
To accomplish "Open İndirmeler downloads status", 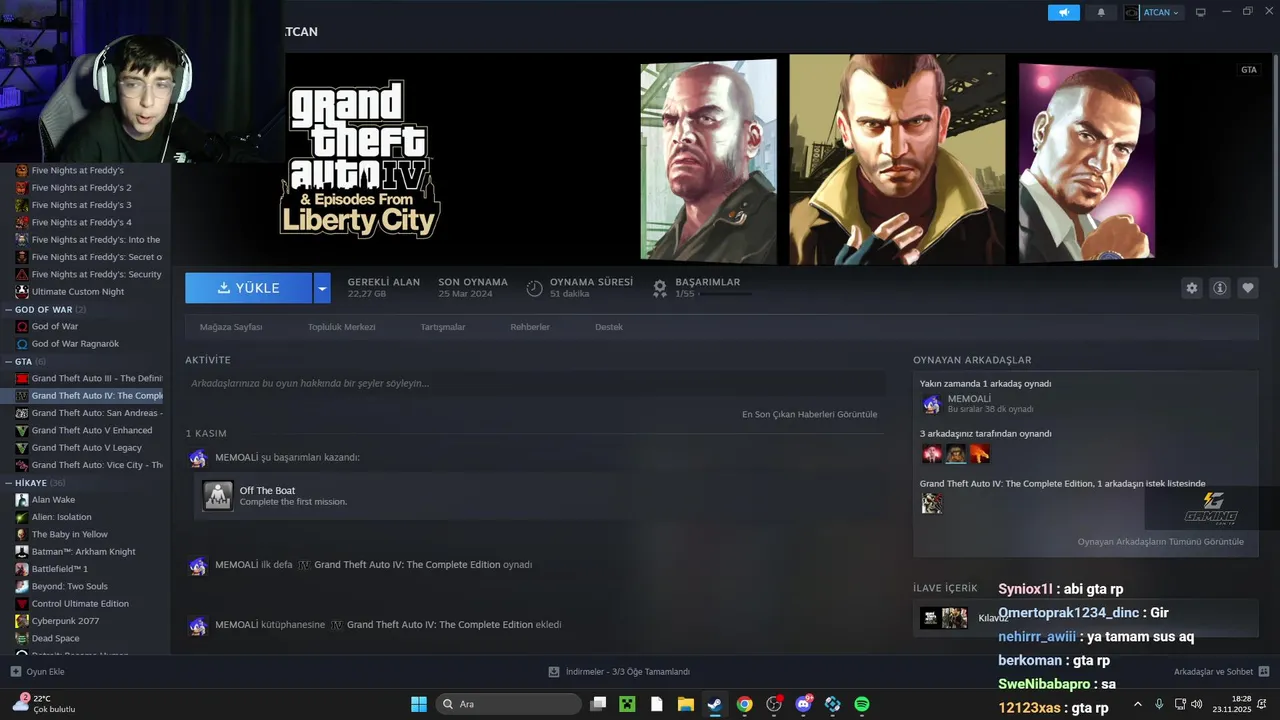I will tap(619, 672).
